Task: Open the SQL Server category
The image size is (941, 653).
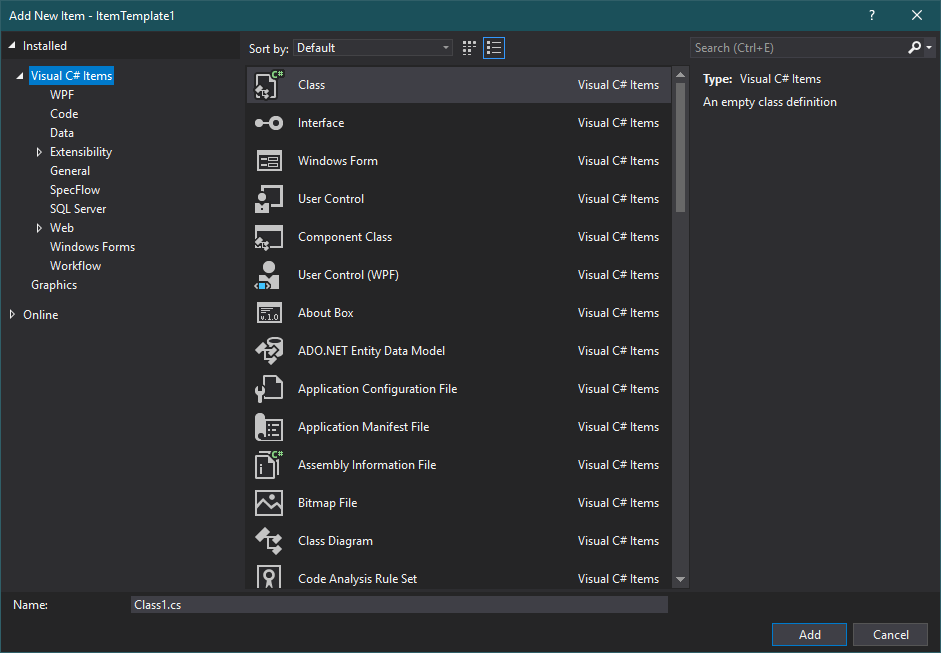Action: (x=78, y=209)
